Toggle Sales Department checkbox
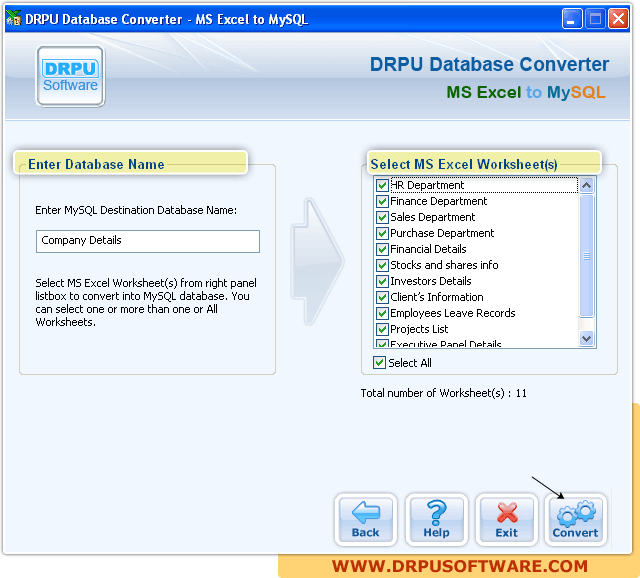 coord(382,217)
